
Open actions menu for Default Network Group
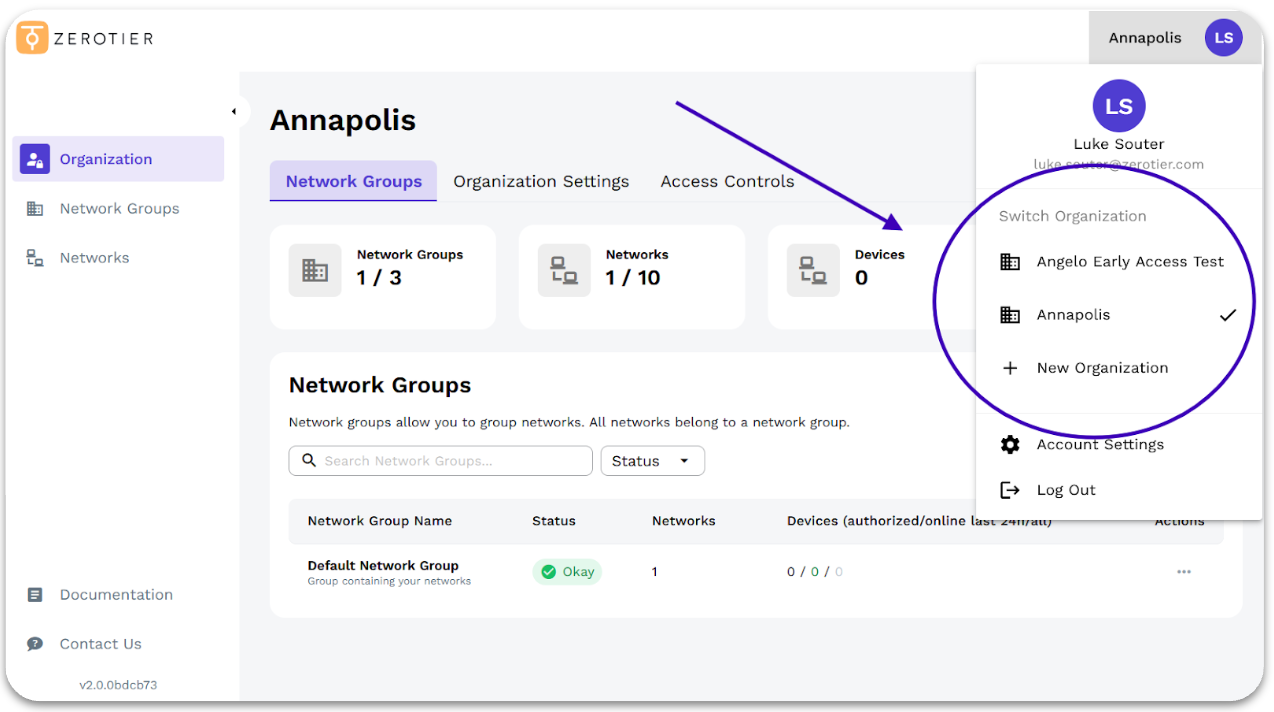[x=1184, y=572]
